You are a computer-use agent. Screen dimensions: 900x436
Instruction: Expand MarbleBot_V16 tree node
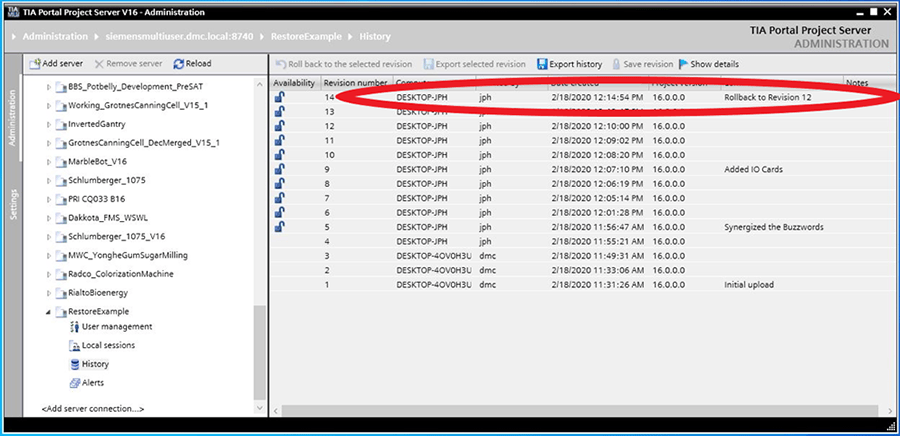click(x=49, y=162)
